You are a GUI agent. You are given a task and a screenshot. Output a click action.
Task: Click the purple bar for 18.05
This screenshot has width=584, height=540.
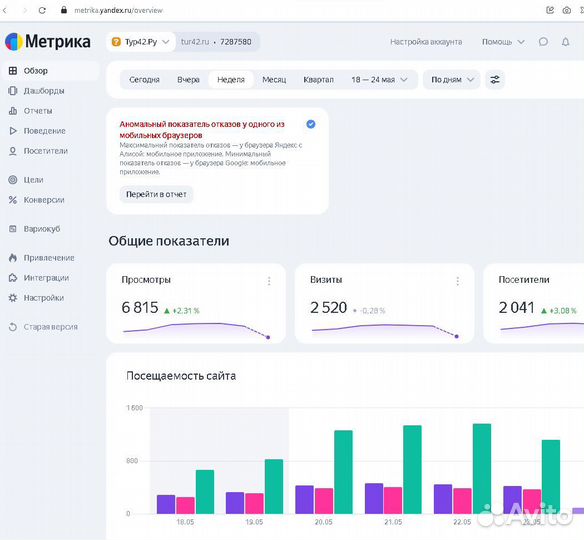(x=166, y=505)
